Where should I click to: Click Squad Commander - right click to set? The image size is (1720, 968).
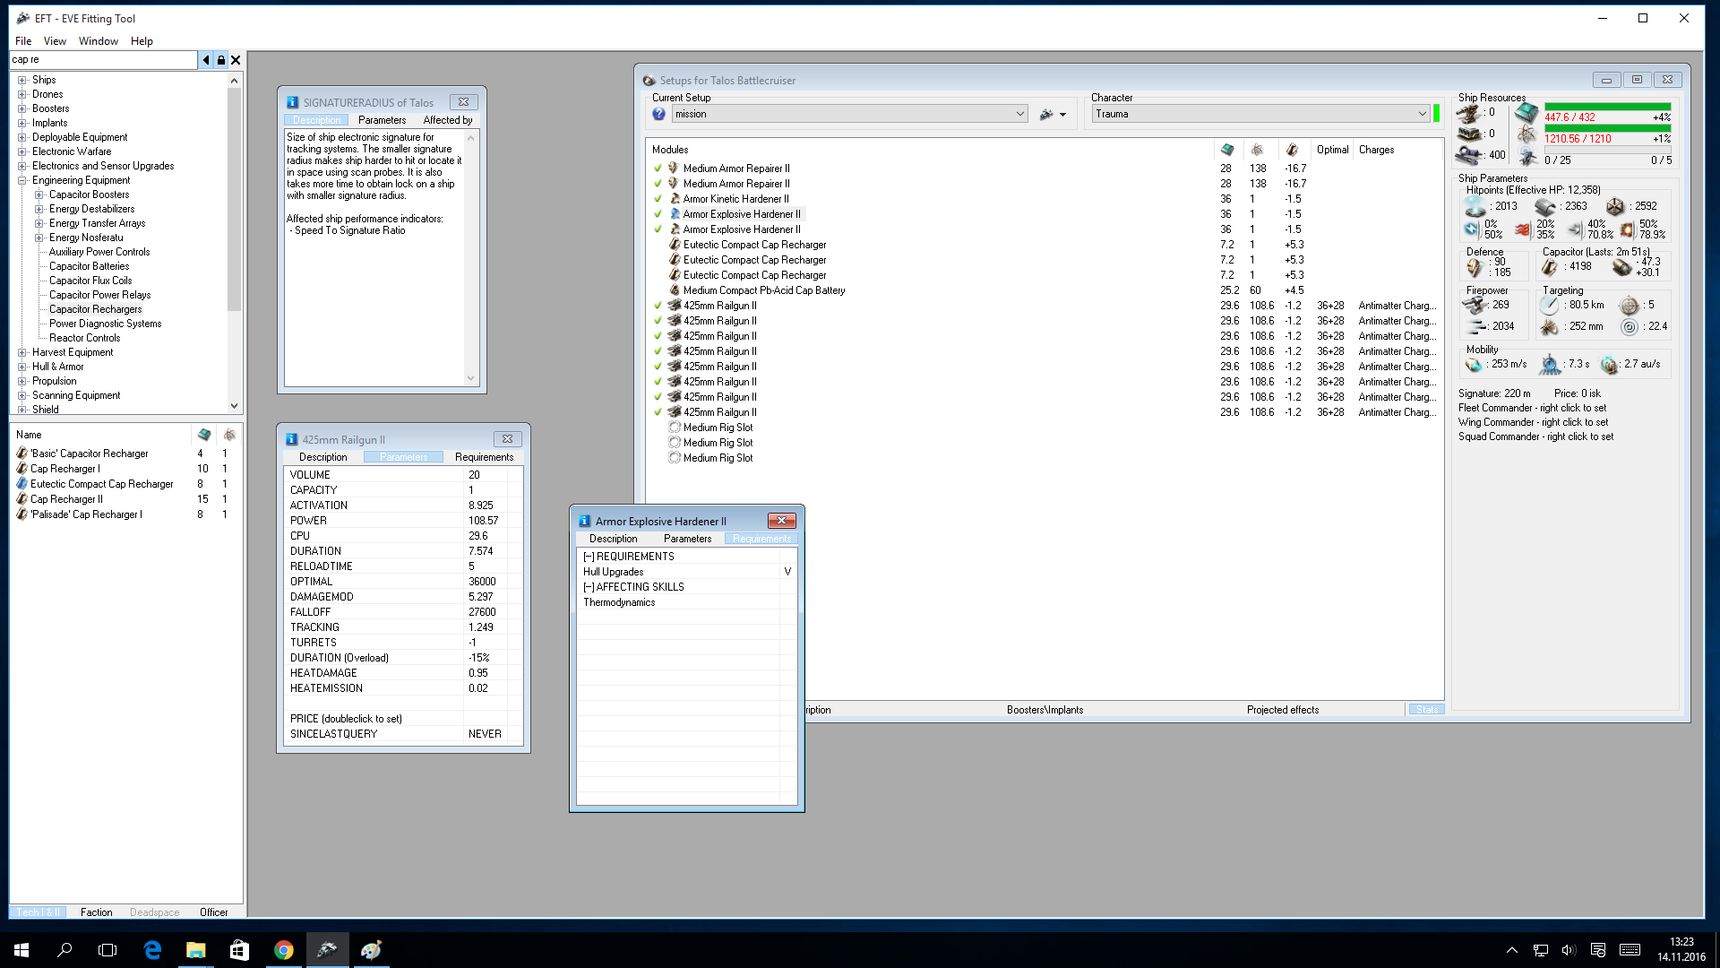[1536, 437]
